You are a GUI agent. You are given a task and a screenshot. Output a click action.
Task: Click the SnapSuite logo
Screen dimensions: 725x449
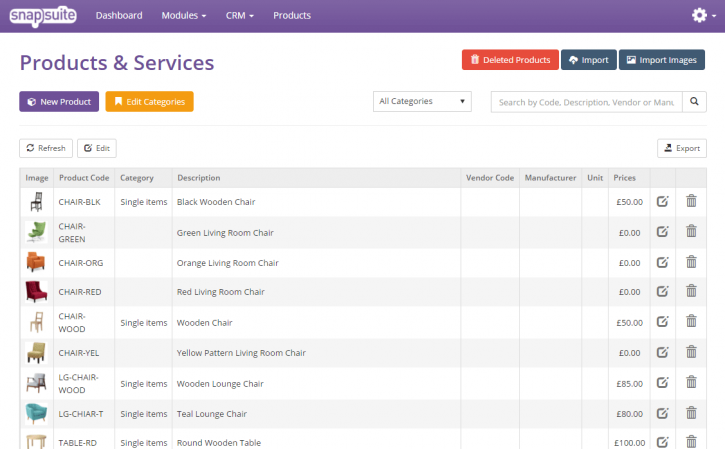43,16
